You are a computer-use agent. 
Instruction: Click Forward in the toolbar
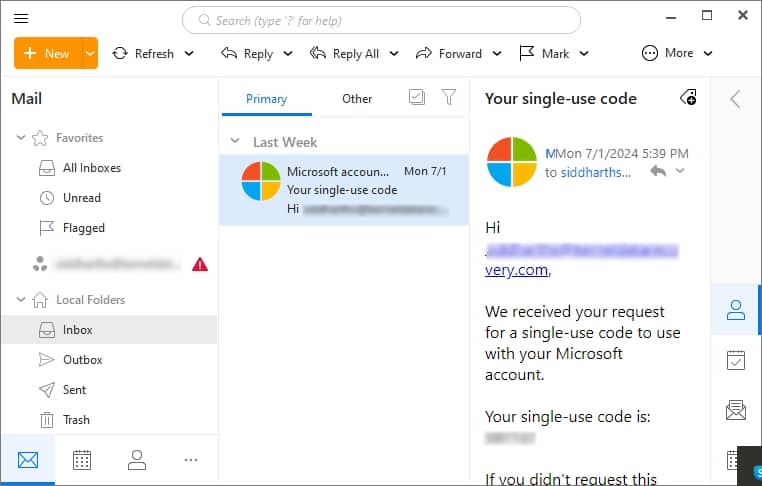coord(449,53)
